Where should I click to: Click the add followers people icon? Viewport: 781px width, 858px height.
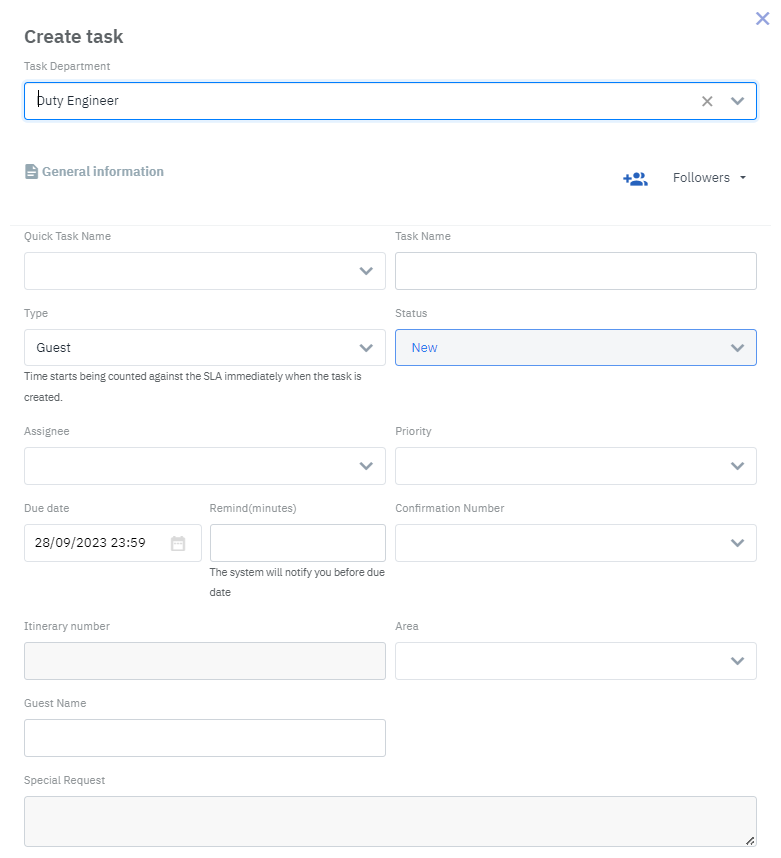coord(635,178)
